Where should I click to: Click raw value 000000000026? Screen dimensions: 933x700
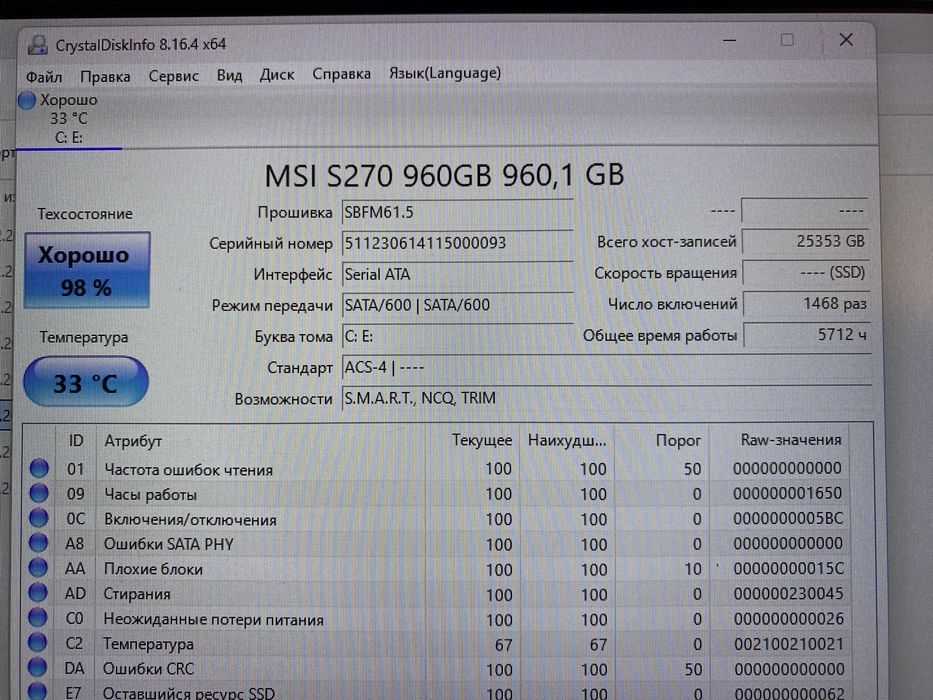[x=789, y=618]
